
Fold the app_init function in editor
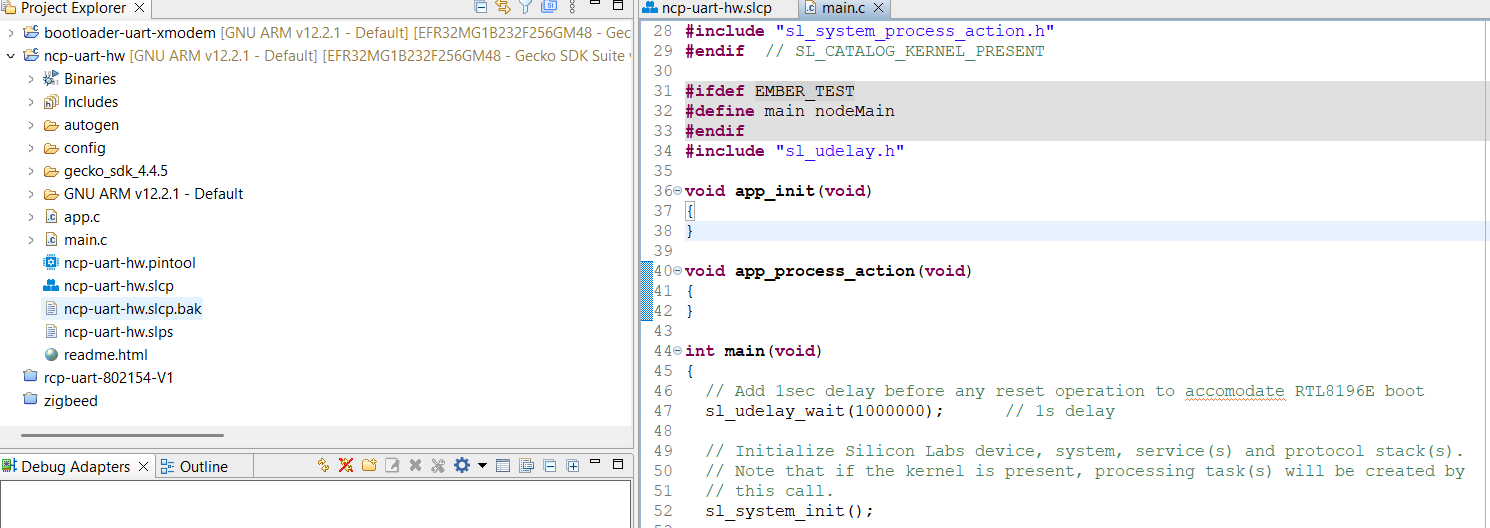pos(677,191)
